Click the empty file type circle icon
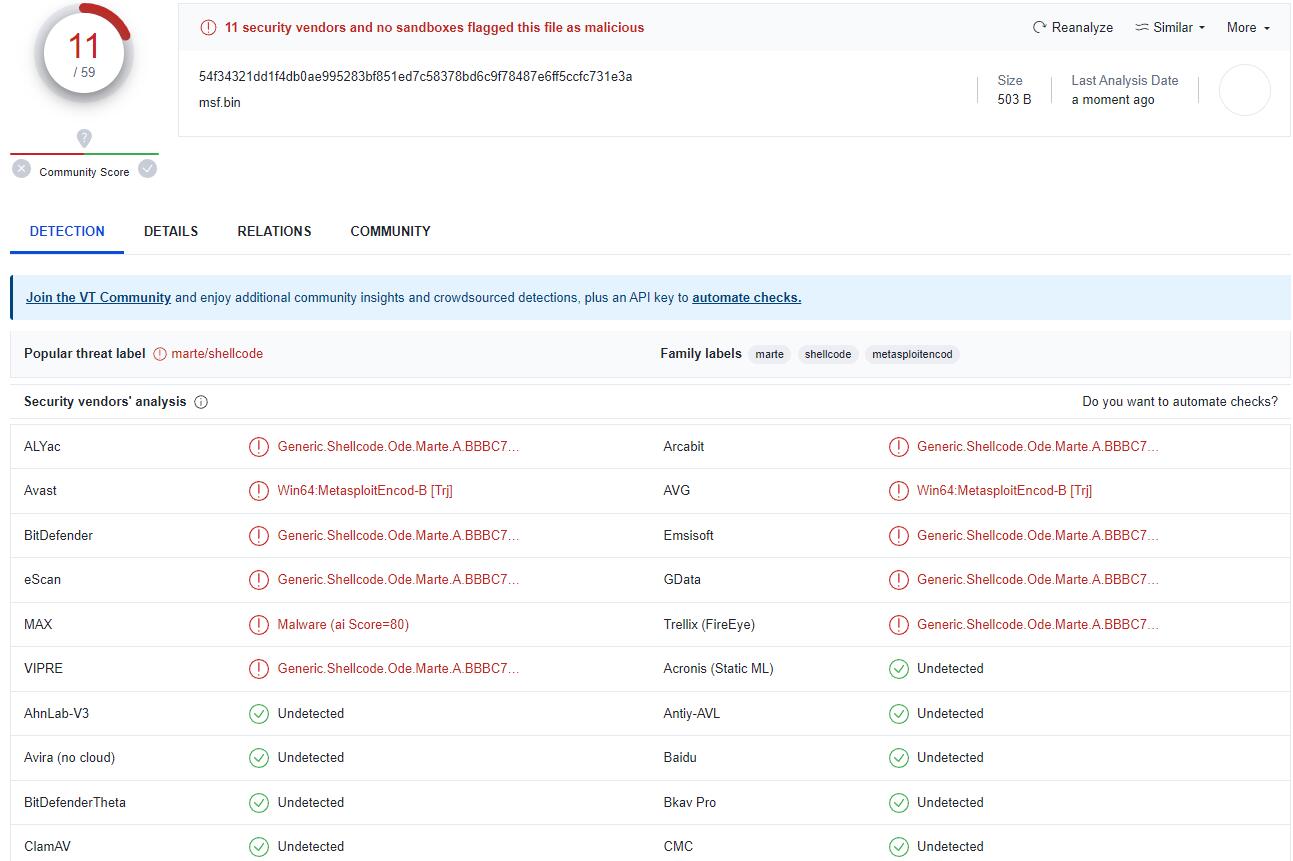1293x861 pixels. [x=1245, y=90]
